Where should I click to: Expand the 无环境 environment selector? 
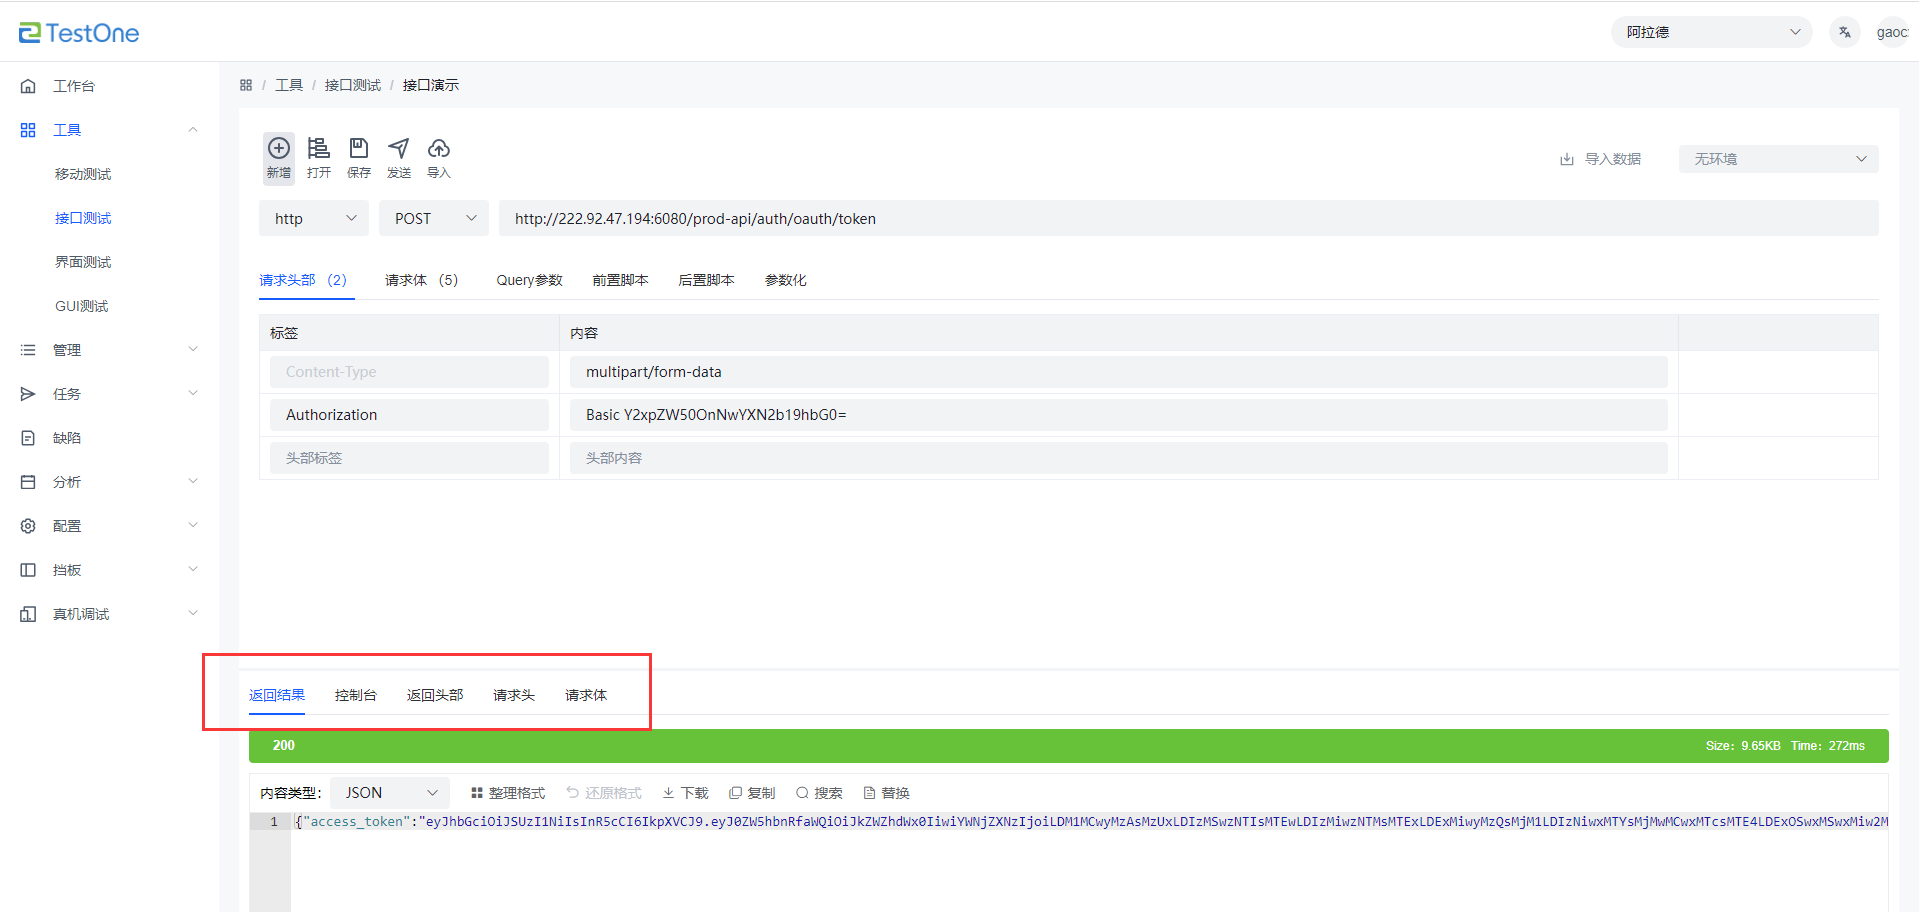click(1777, 159)
